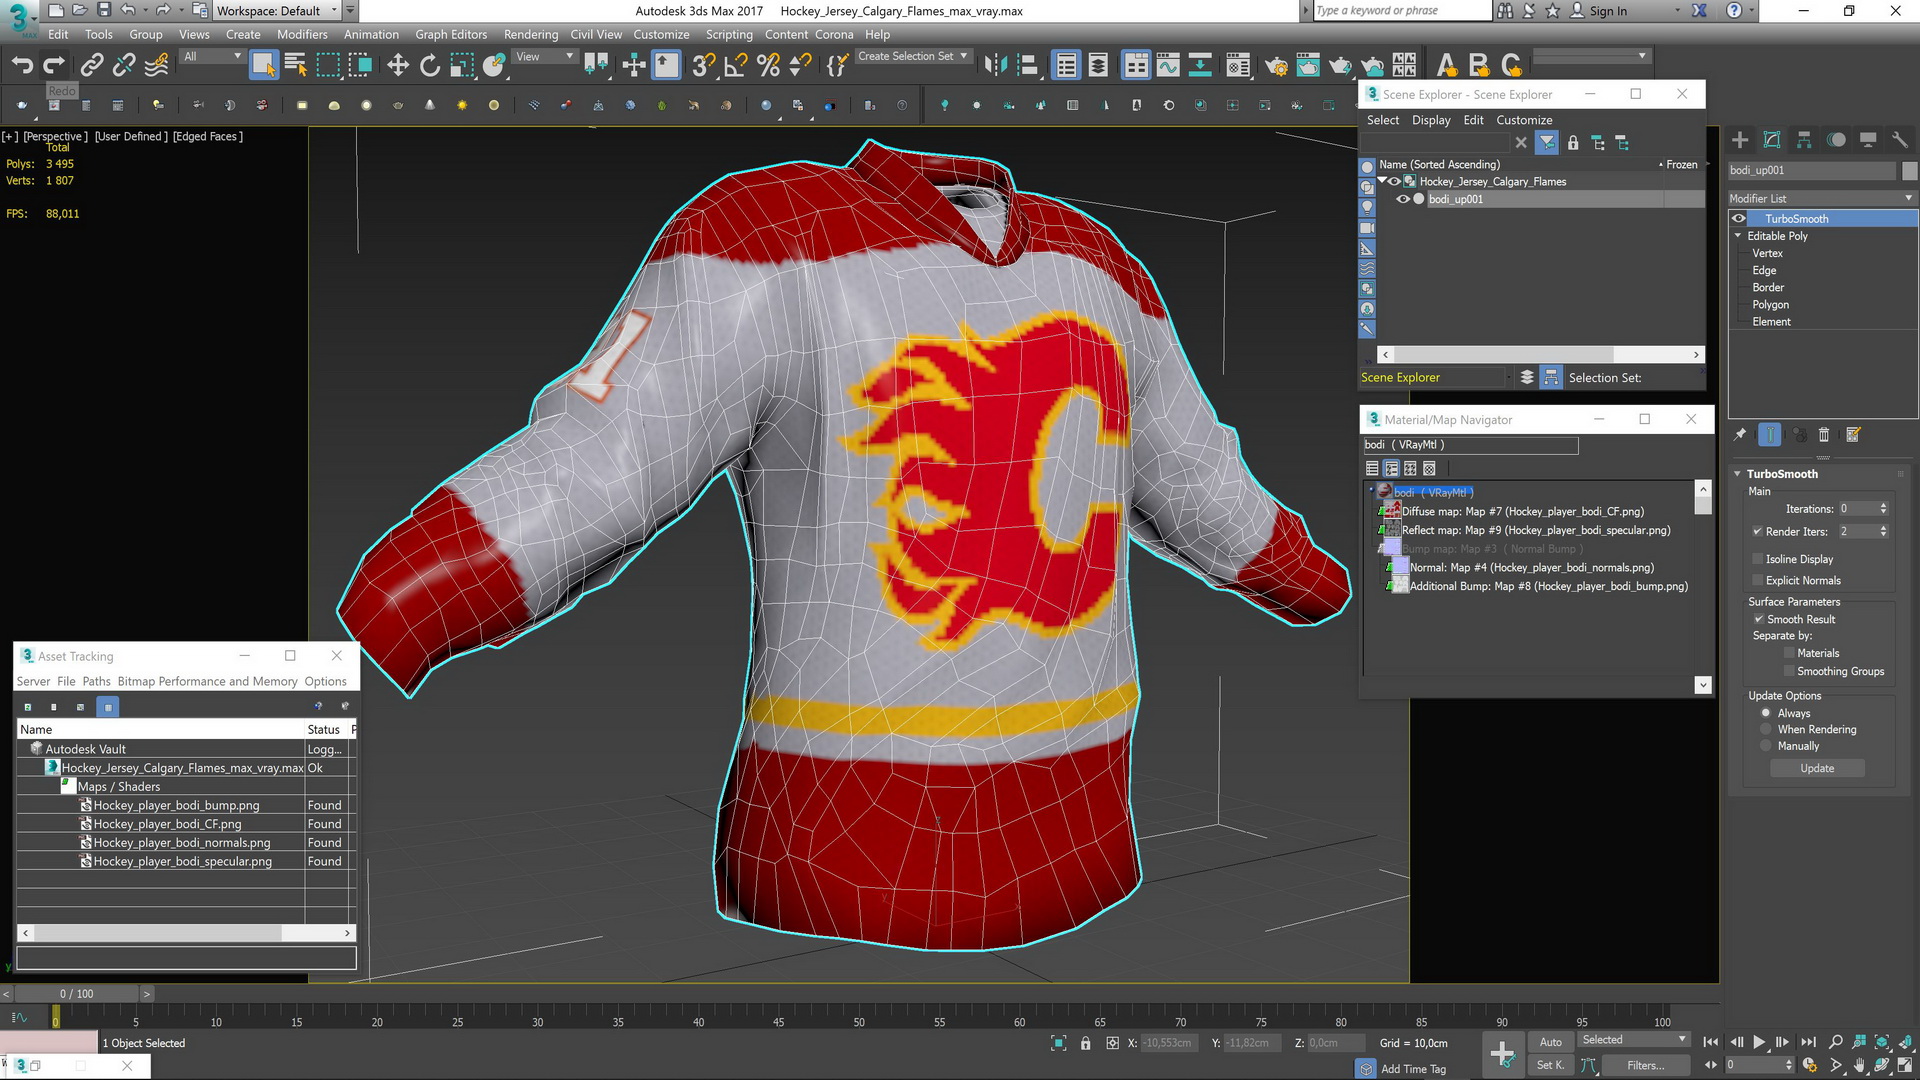
Task: Open the Modifier List dropdown
Action: [1822, 198]
